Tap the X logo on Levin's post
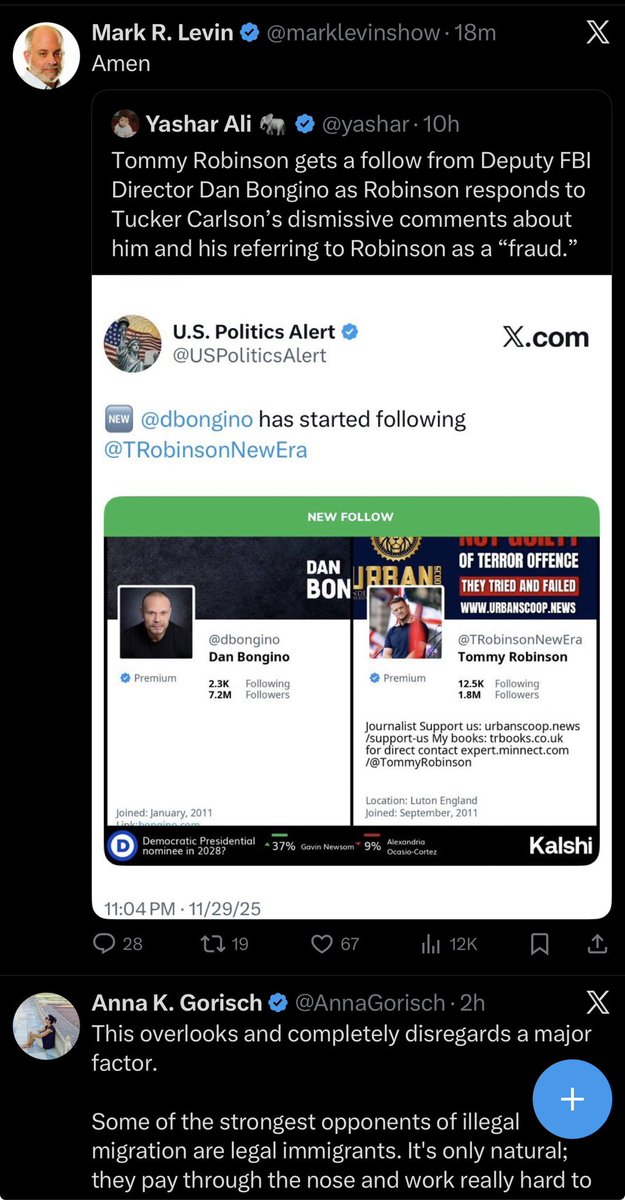This screenshot has height=1200, width=625. (597, 33)
